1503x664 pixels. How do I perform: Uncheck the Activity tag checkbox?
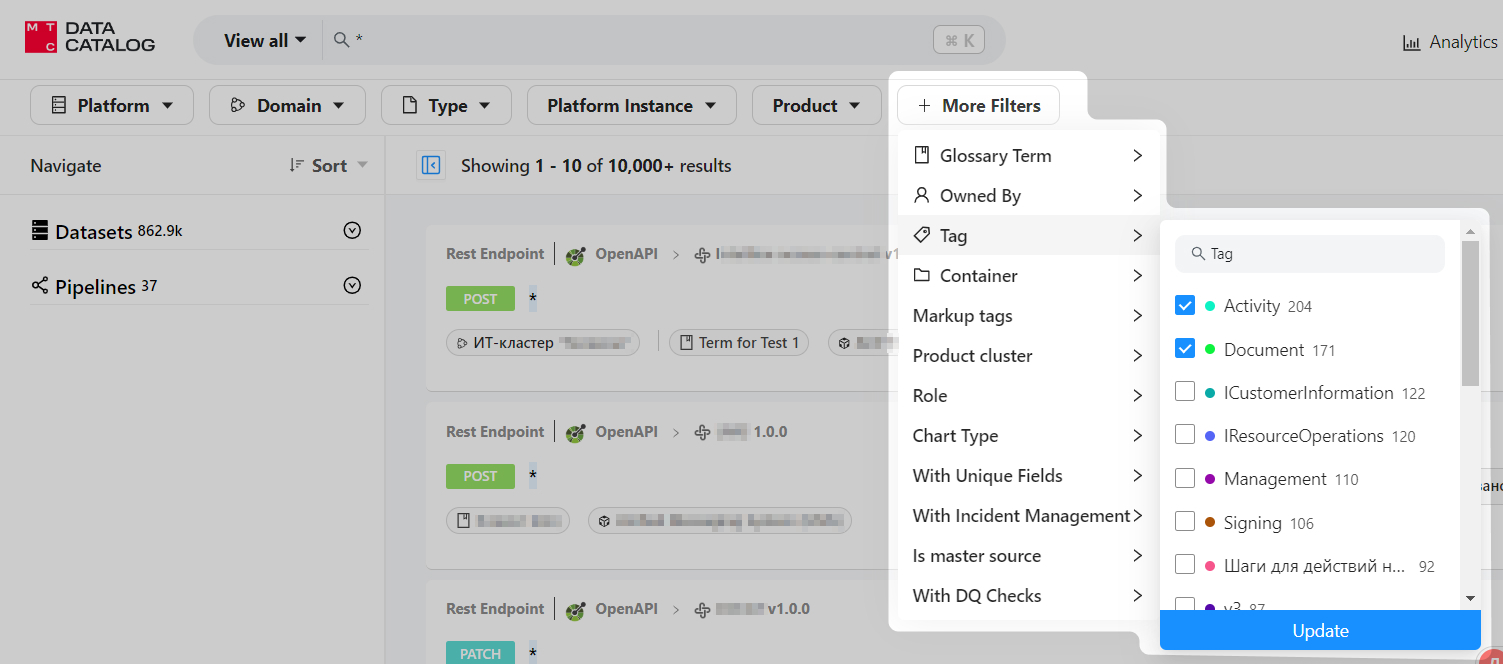coord(1185,305)
